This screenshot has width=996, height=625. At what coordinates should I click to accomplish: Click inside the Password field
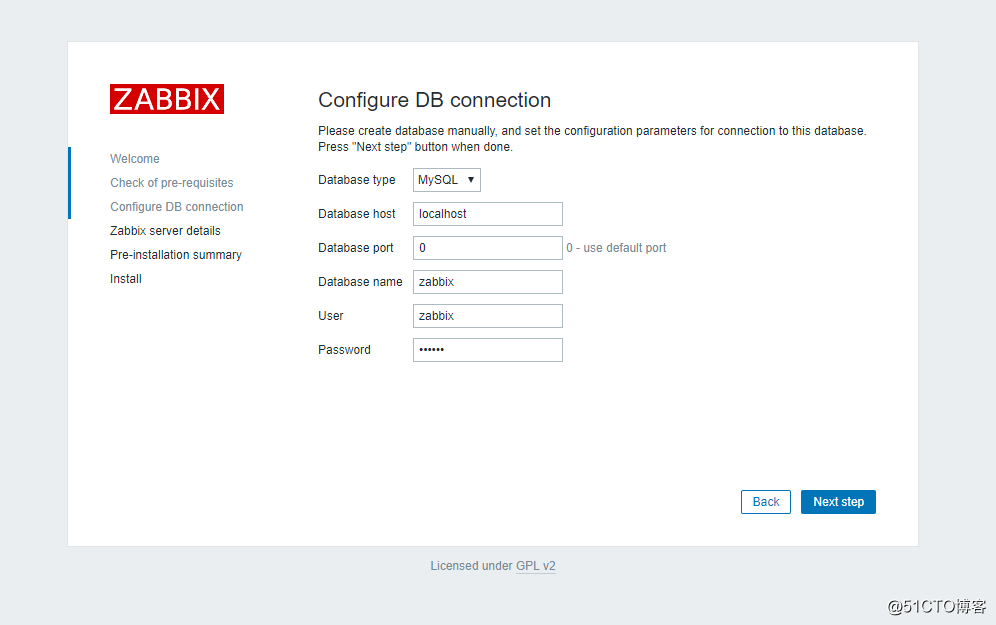point(487,349)
